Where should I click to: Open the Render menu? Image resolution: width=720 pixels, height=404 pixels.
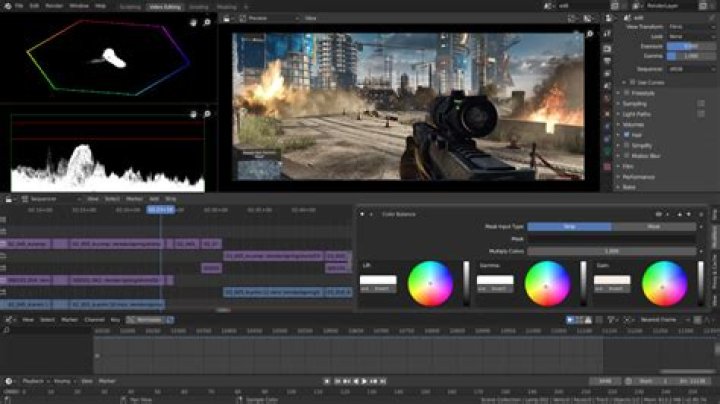pos(54,6)
